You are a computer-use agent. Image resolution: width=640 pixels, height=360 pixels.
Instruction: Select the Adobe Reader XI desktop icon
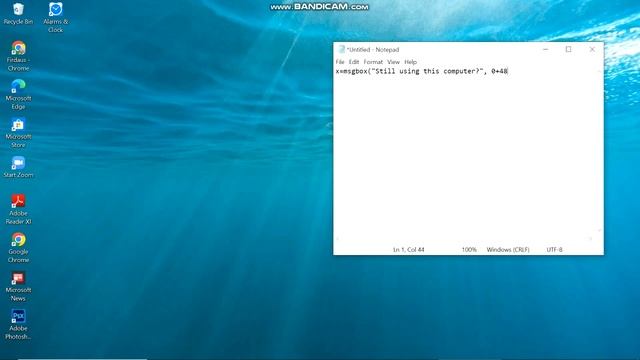(18, 209)
